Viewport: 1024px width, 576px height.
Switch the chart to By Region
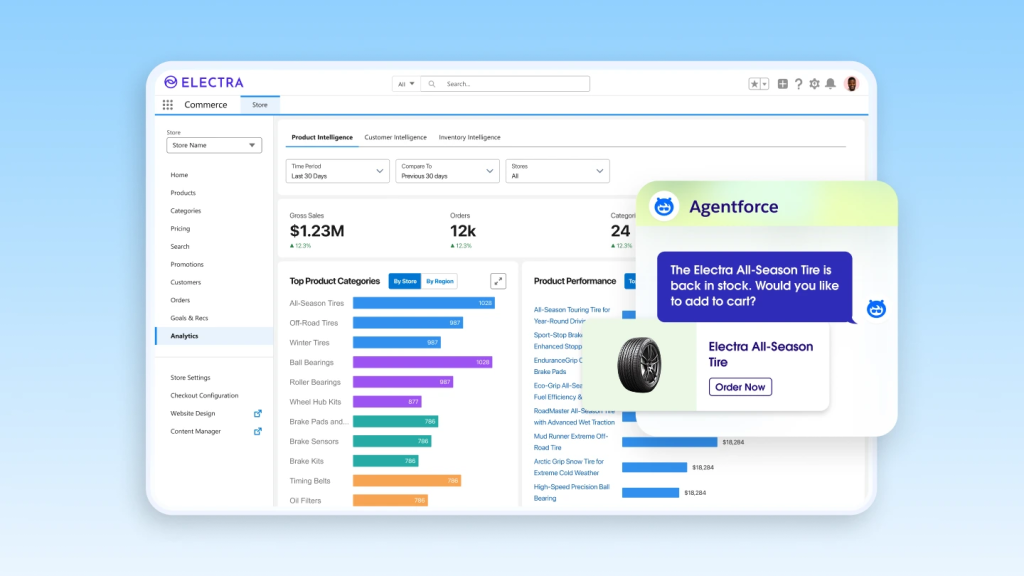(440, 281)
